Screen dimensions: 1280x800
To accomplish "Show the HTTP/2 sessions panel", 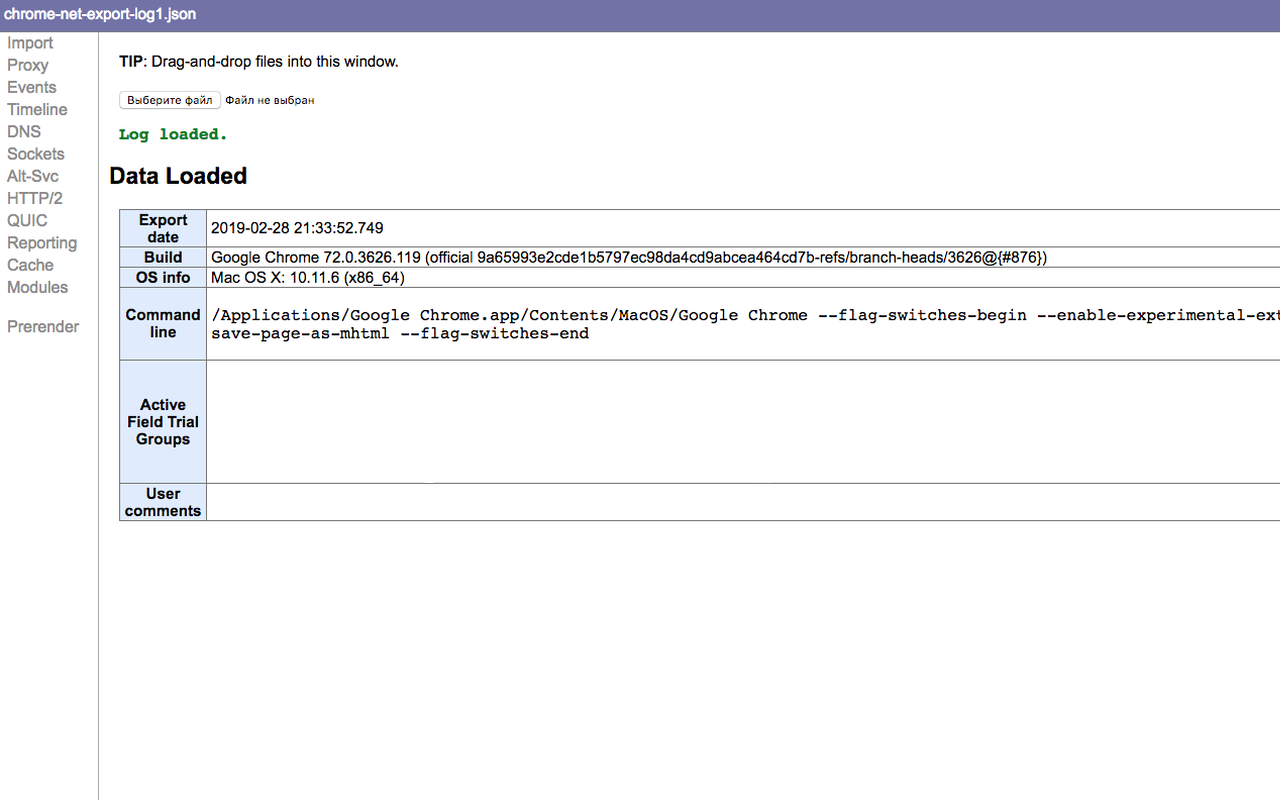I will (x=34, y=198).
